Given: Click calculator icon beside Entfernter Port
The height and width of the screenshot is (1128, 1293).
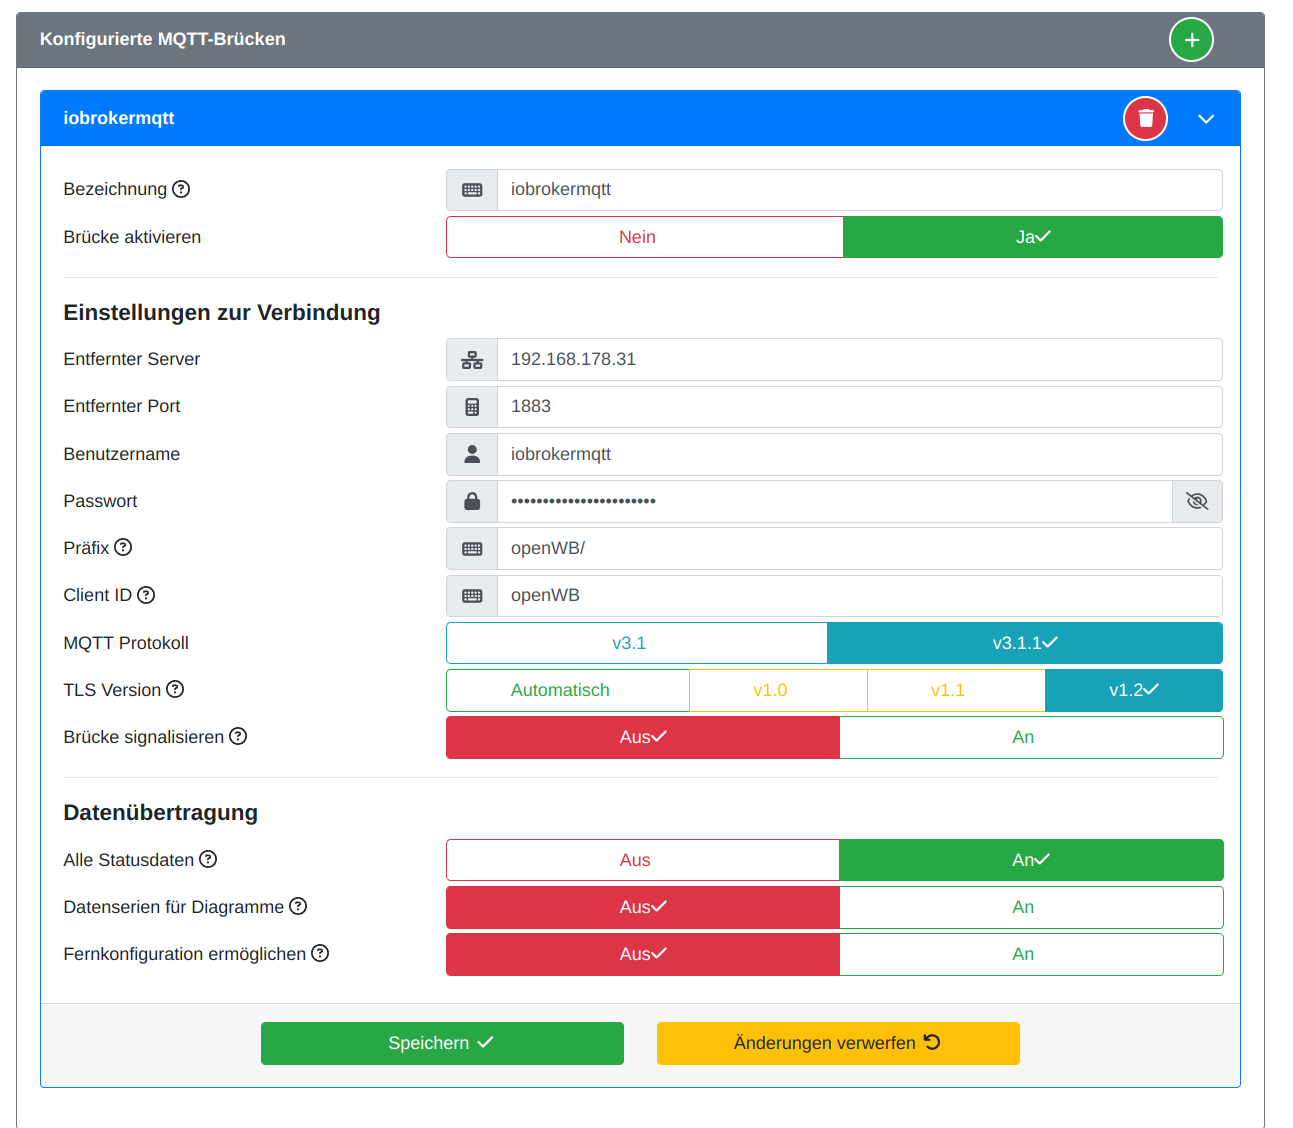Looking at the screenshot, I should pyautogui.click(x=472, y=407).
